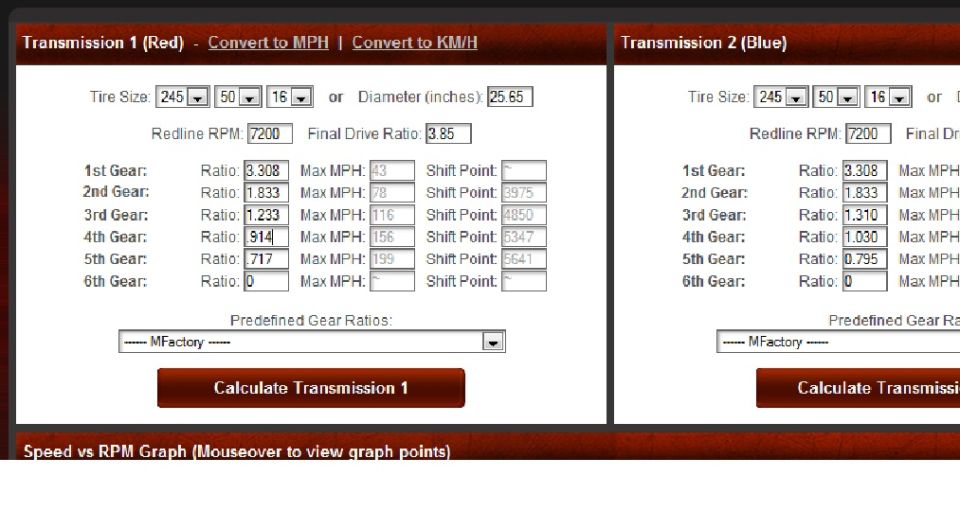Click Transmission 1 6th Gear ratio field
Viewport: 960px width, 511px height.
pyautogui.click(x=266, y=281)
